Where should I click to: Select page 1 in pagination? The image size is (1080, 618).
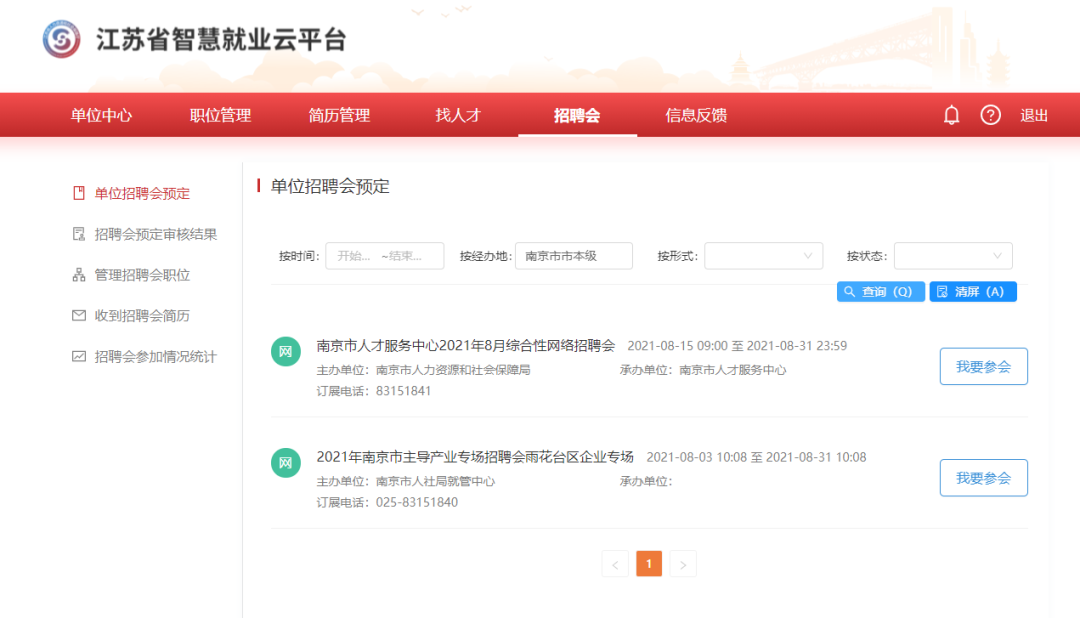(649, 564)
